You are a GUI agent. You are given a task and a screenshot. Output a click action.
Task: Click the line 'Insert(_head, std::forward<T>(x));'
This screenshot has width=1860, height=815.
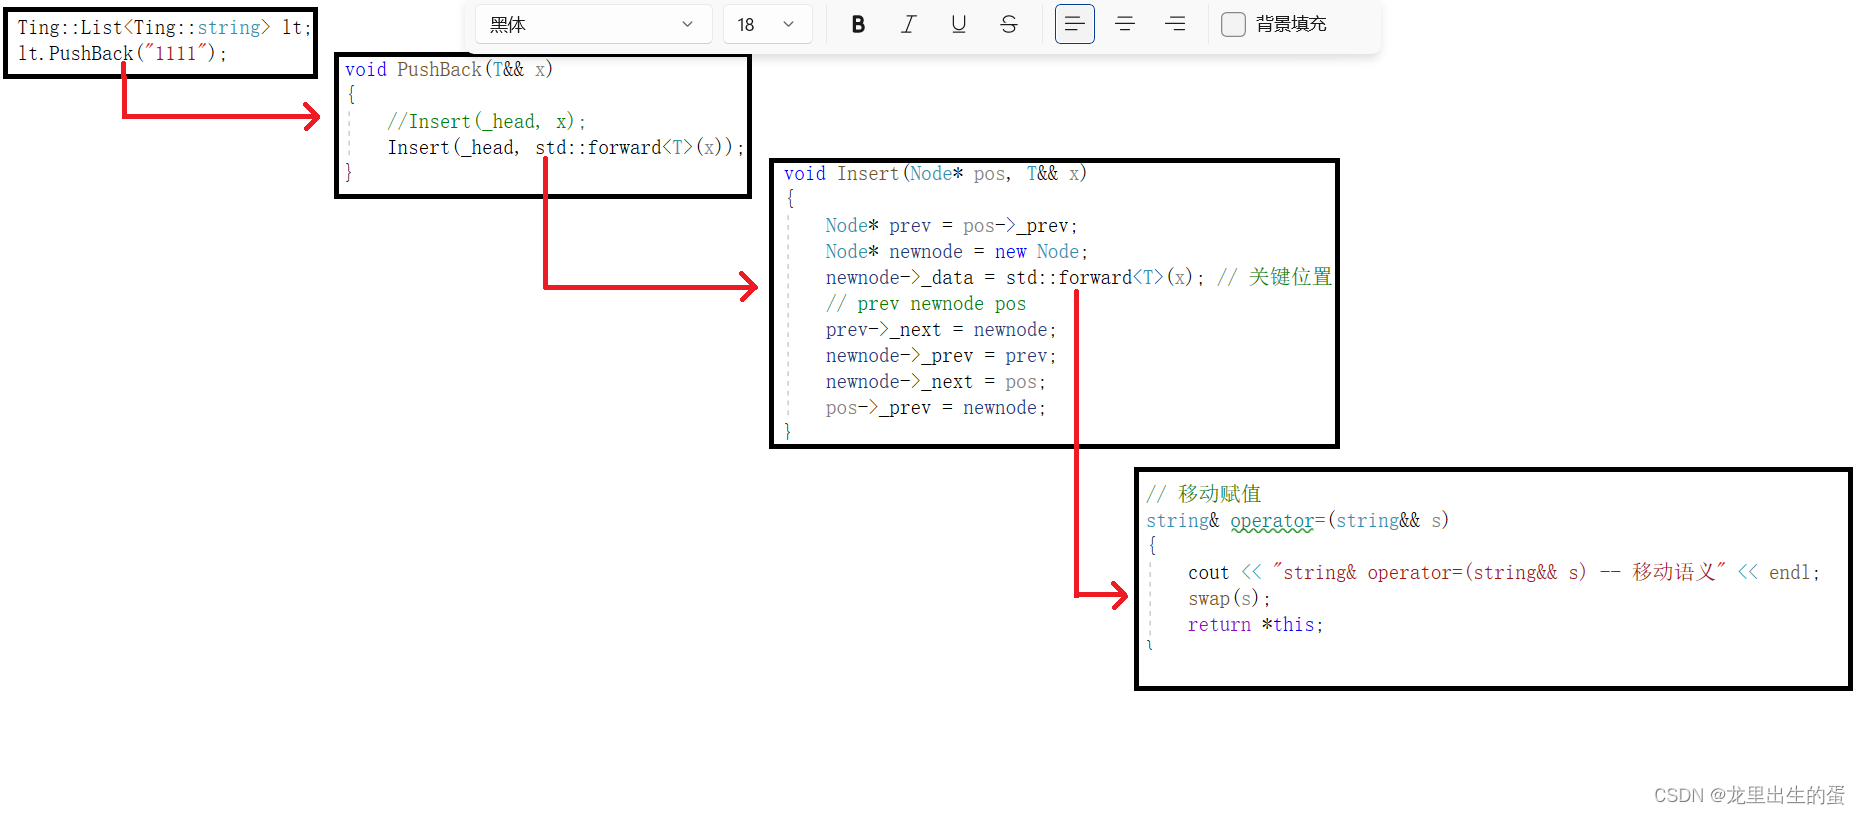click(x=566, y=147)
